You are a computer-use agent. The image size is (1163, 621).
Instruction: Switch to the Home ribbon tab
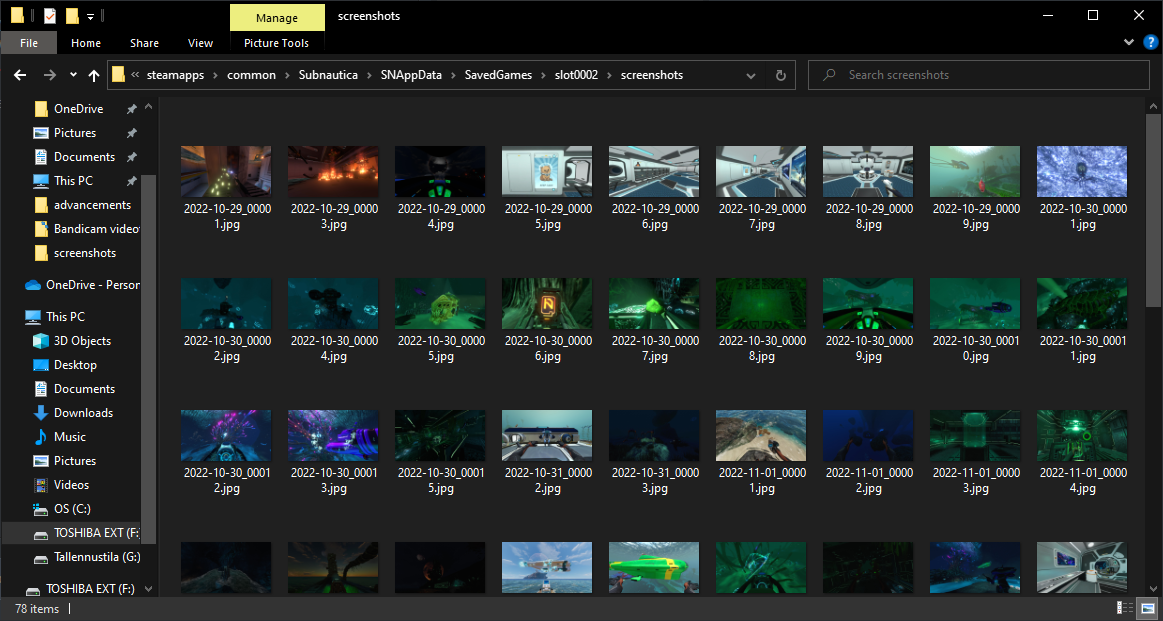coord(86,43)
